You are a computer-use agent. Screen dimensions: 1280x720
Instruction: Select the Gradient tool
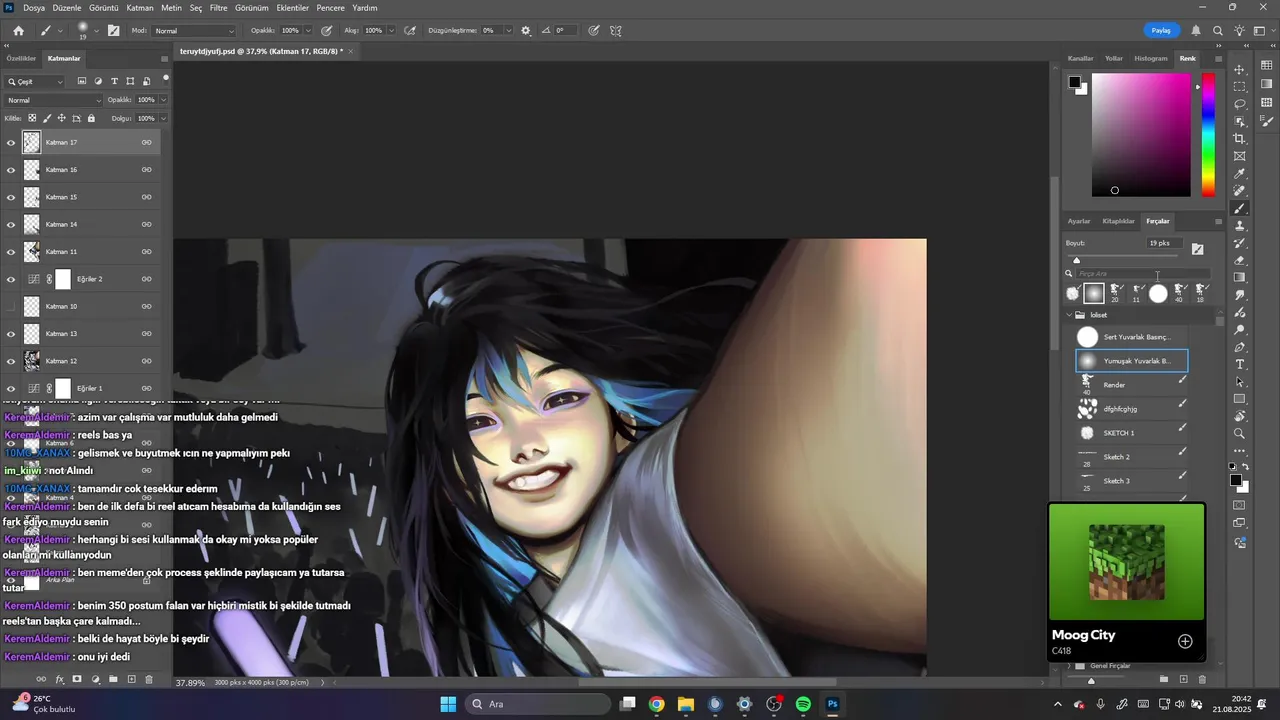pyautogui.click(x=1240, y=277)
